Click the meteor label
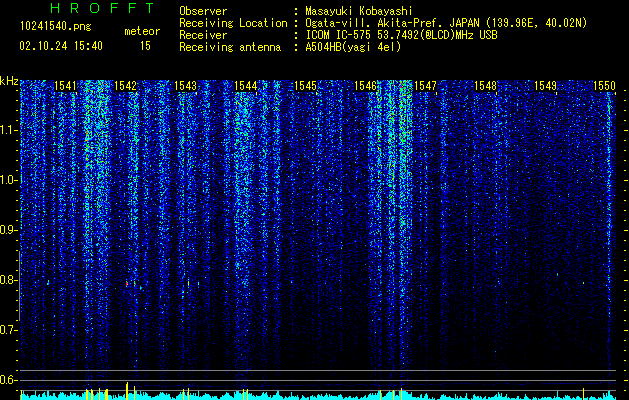629x400 pixels. click(x=142, y=31)
